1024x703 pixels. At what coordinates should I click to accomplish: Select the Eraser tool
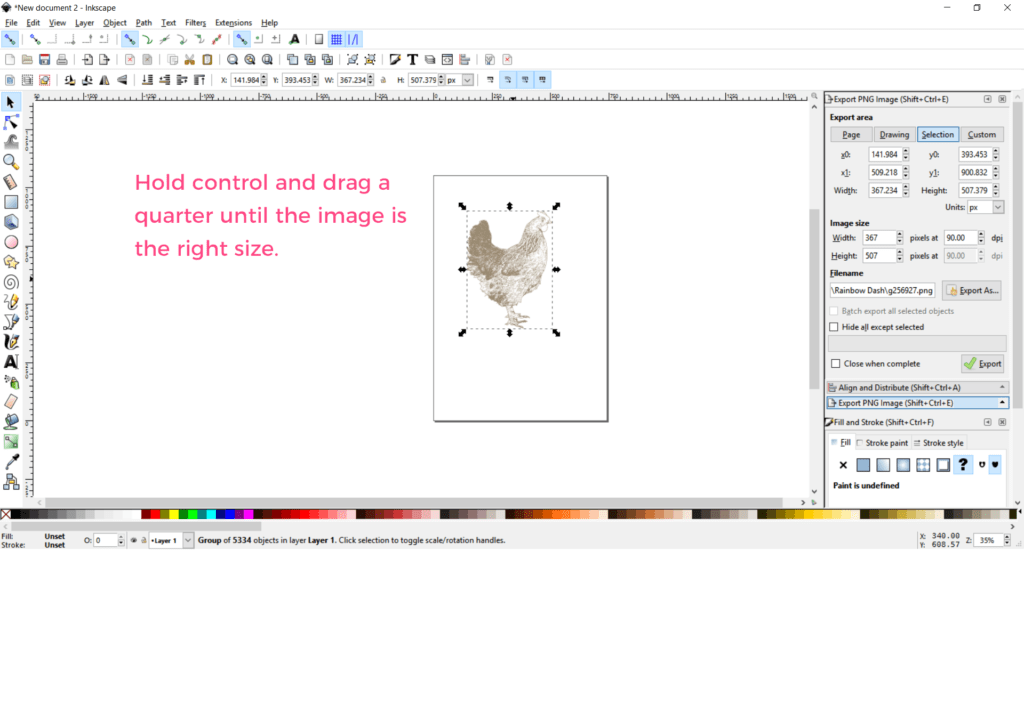tap(10, 402)
